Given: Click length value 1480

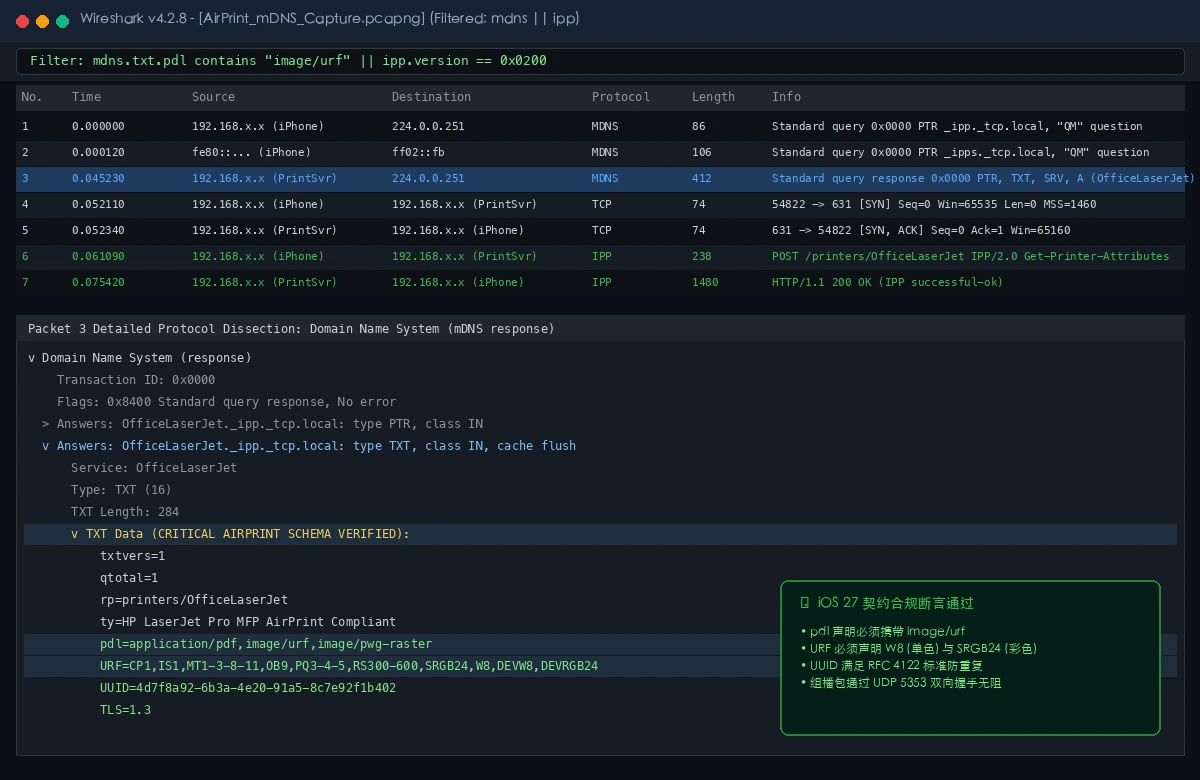Looking at the screenshot, I should (x=705, y=283).
